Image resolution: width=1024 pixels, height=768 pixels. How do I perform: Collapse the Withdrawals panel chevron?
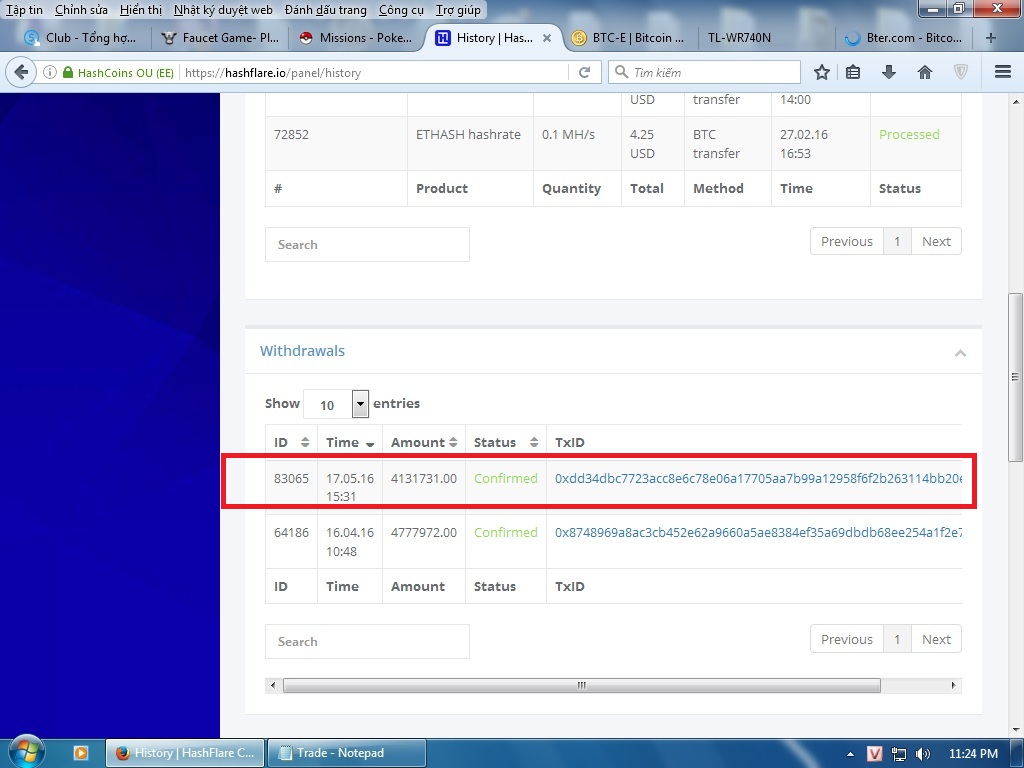(x=960, y=353)
